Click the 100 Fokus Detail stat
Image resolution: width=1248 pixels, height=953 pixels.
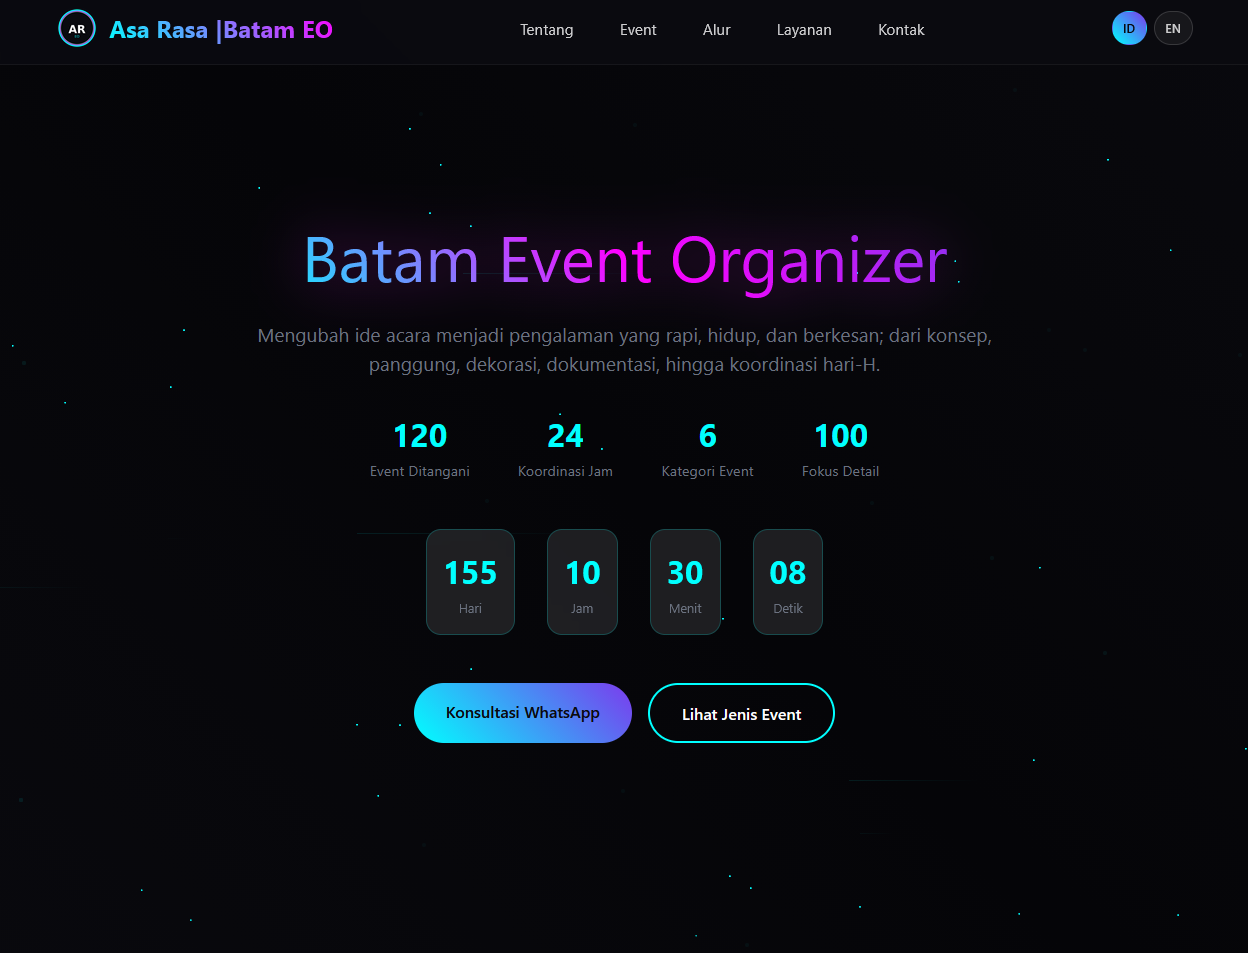pyautogui.click(x=841, y=450)
